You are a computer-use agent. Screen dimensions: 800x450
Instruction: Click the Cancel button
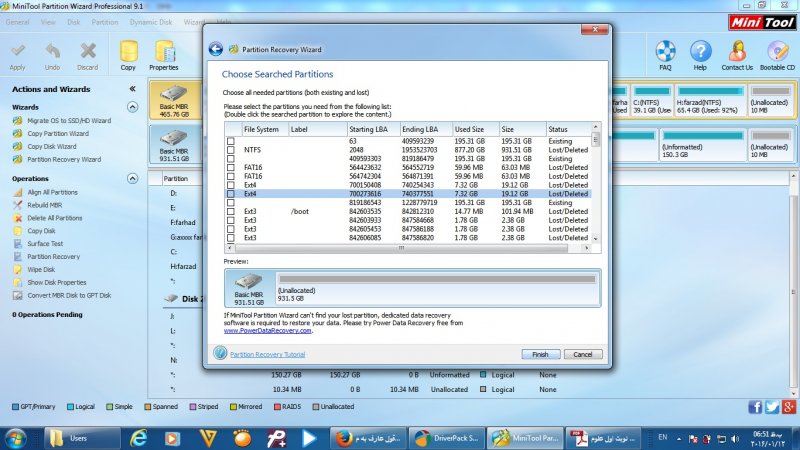pos(583,354)
